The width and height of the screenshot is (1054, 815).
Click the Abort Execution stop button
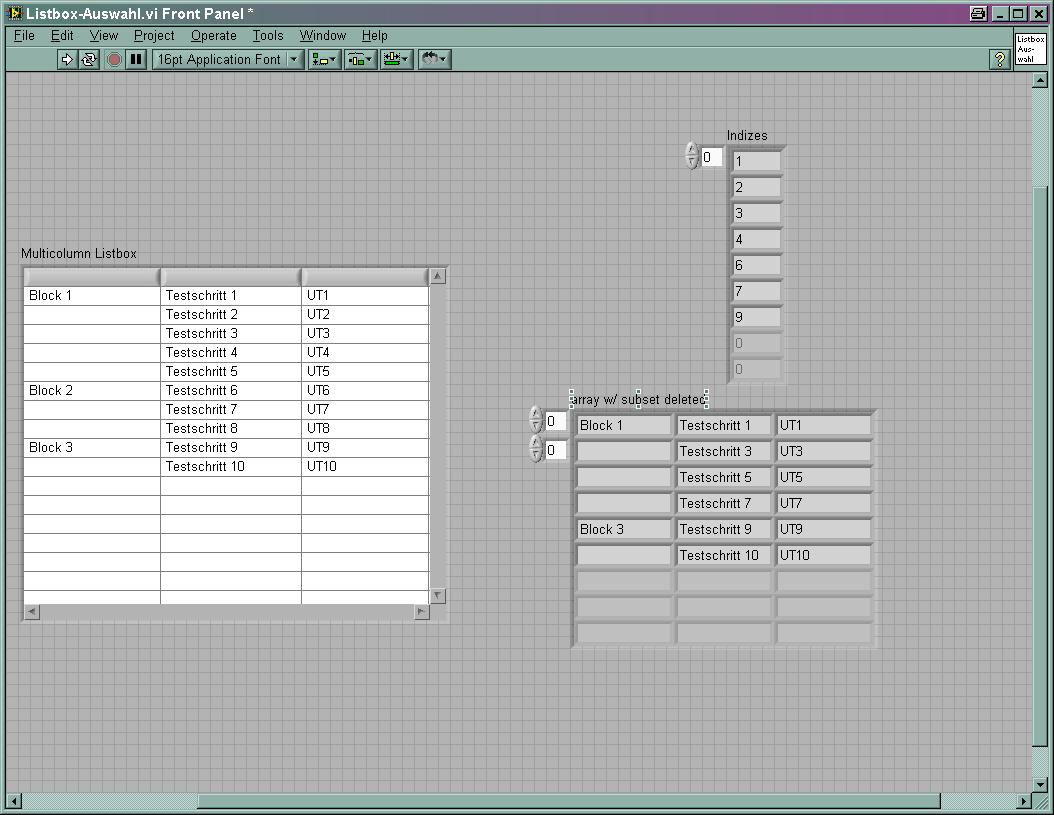pos(114,59)
